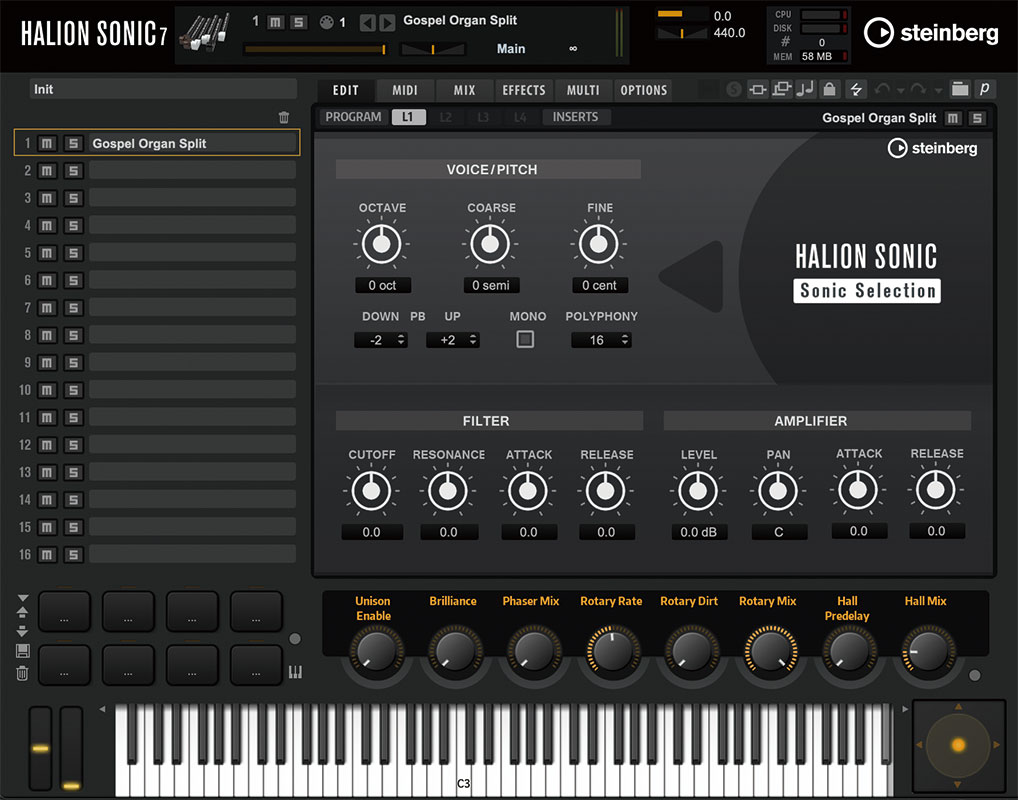Open the Main output selector

(x=511, y=49)
